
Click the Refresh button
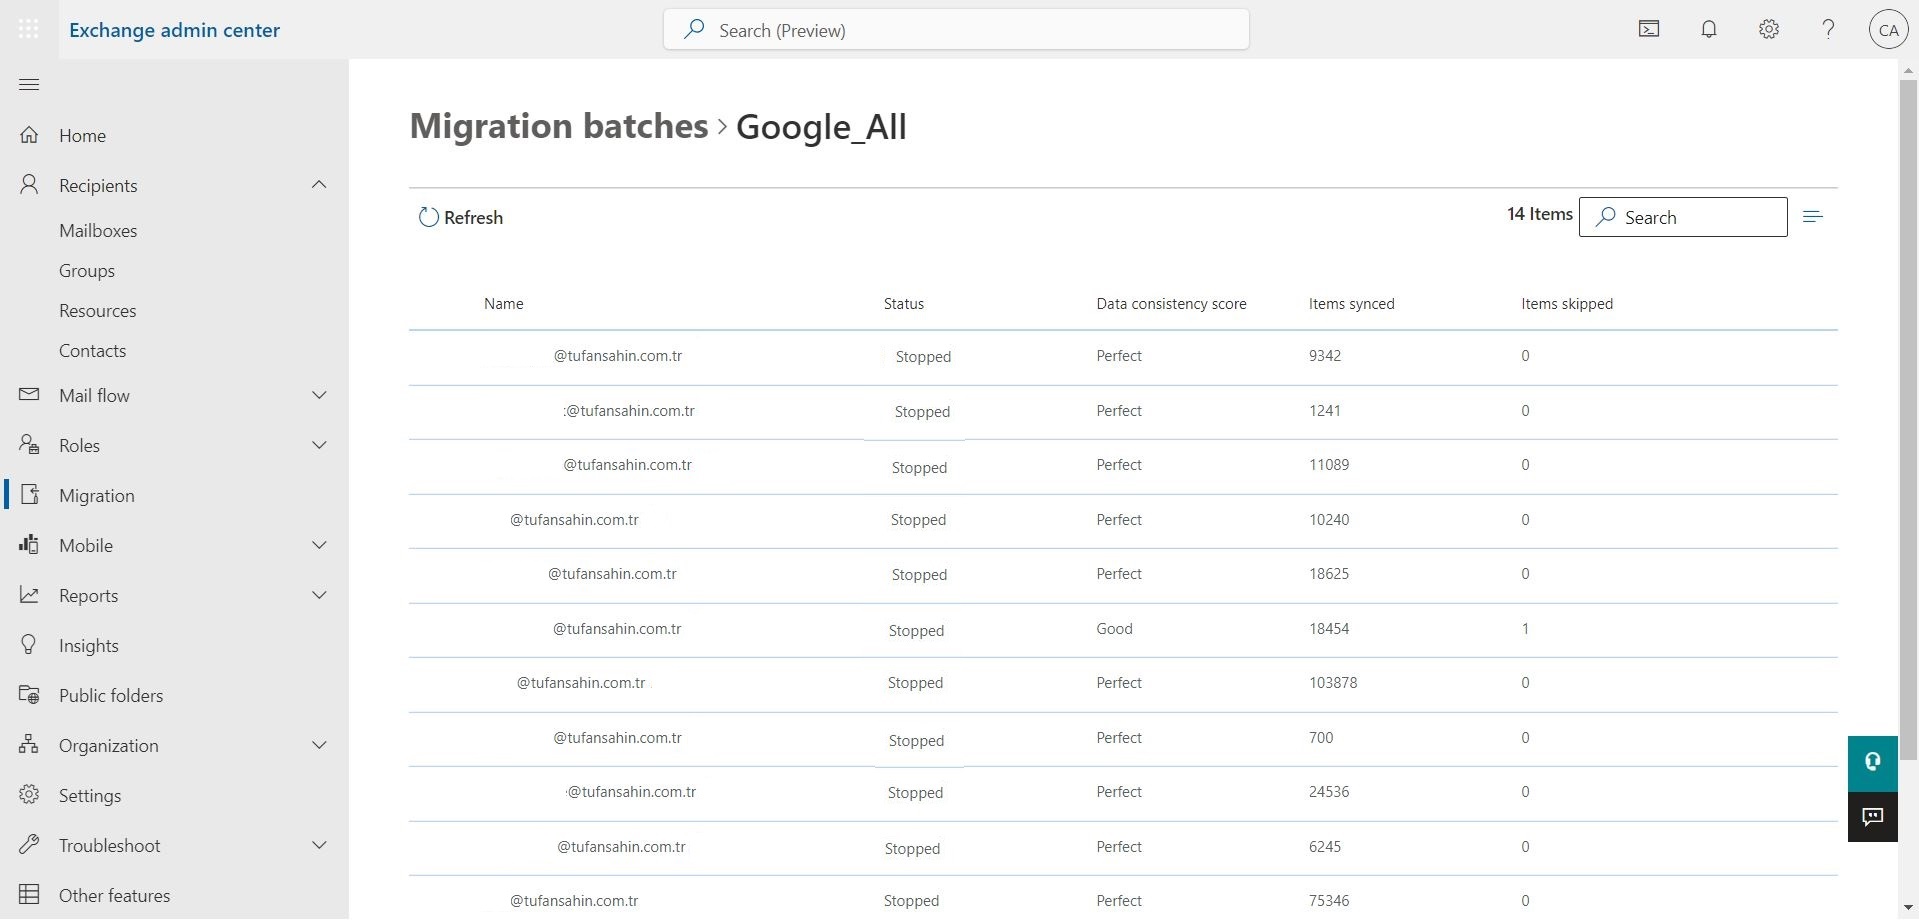pos(461,218)
